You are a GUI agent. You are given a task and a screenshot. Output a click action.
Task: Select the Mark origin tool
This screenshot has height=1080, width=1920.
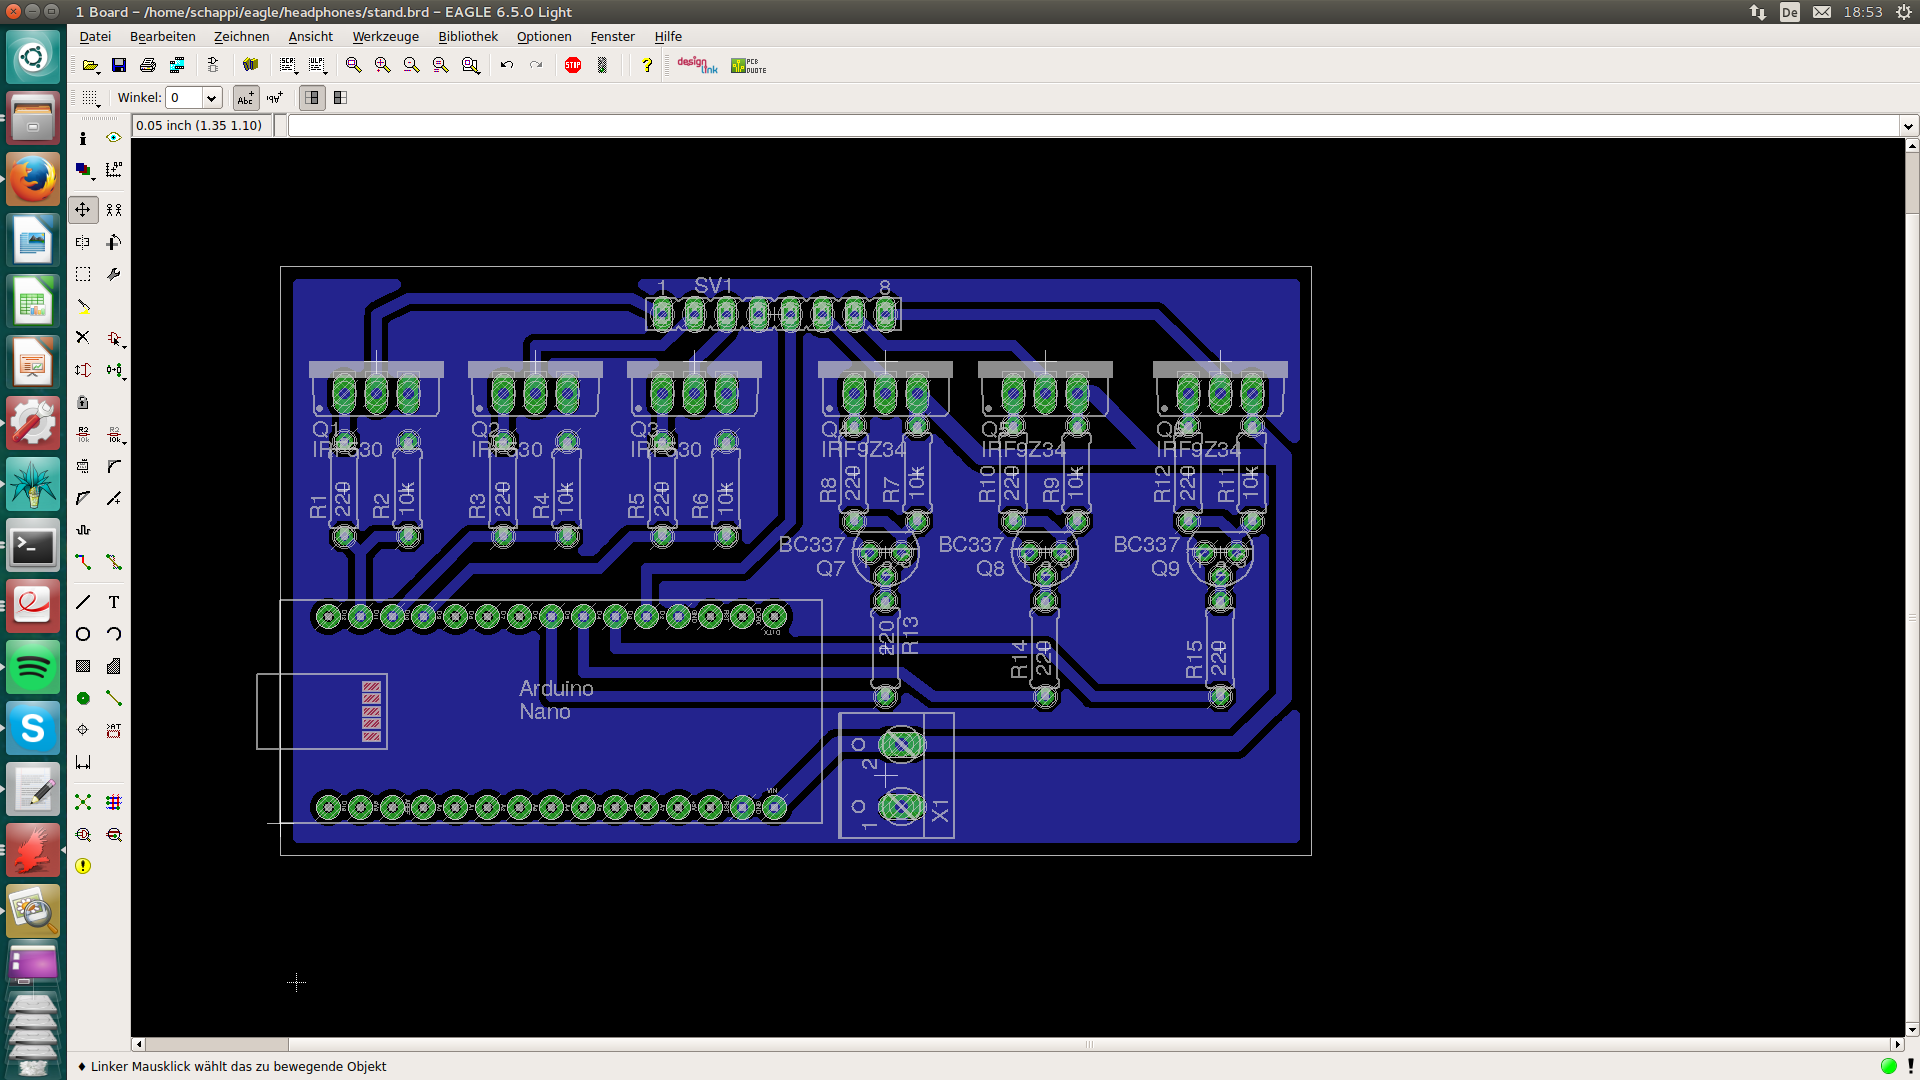click(x=114, y=170)
